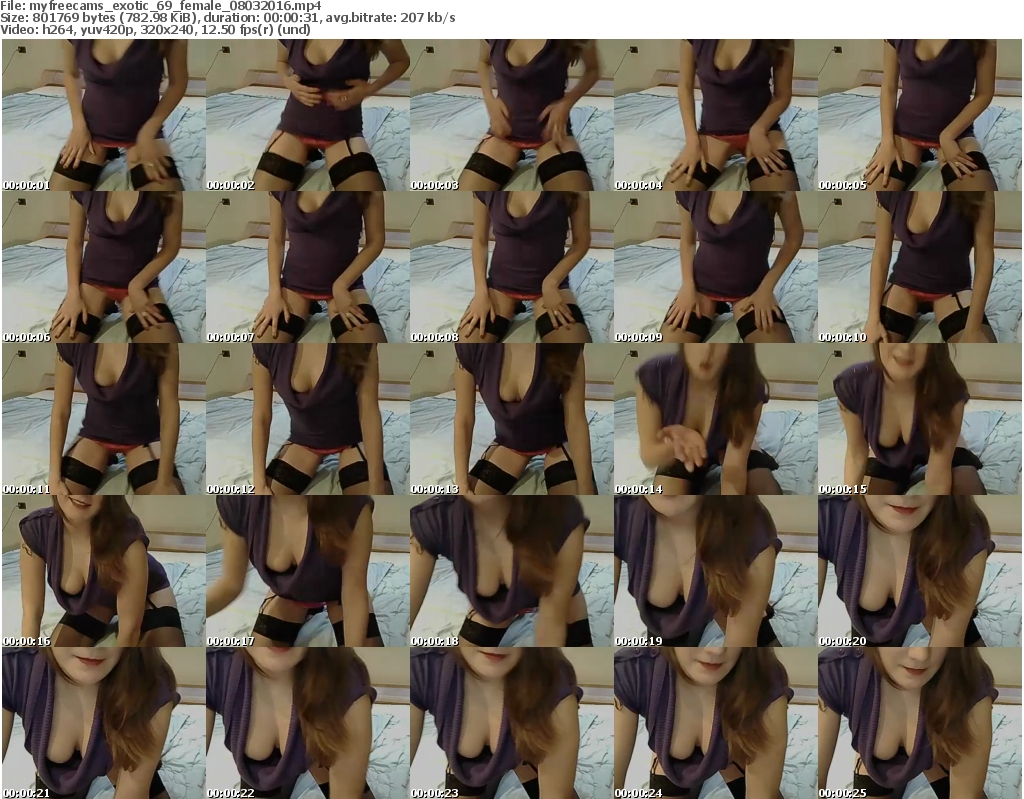This screenshot has height=799, width=1024.
Task: Click the 00:00:06 frame thumbnail
Action: click(x=103, y=267)
